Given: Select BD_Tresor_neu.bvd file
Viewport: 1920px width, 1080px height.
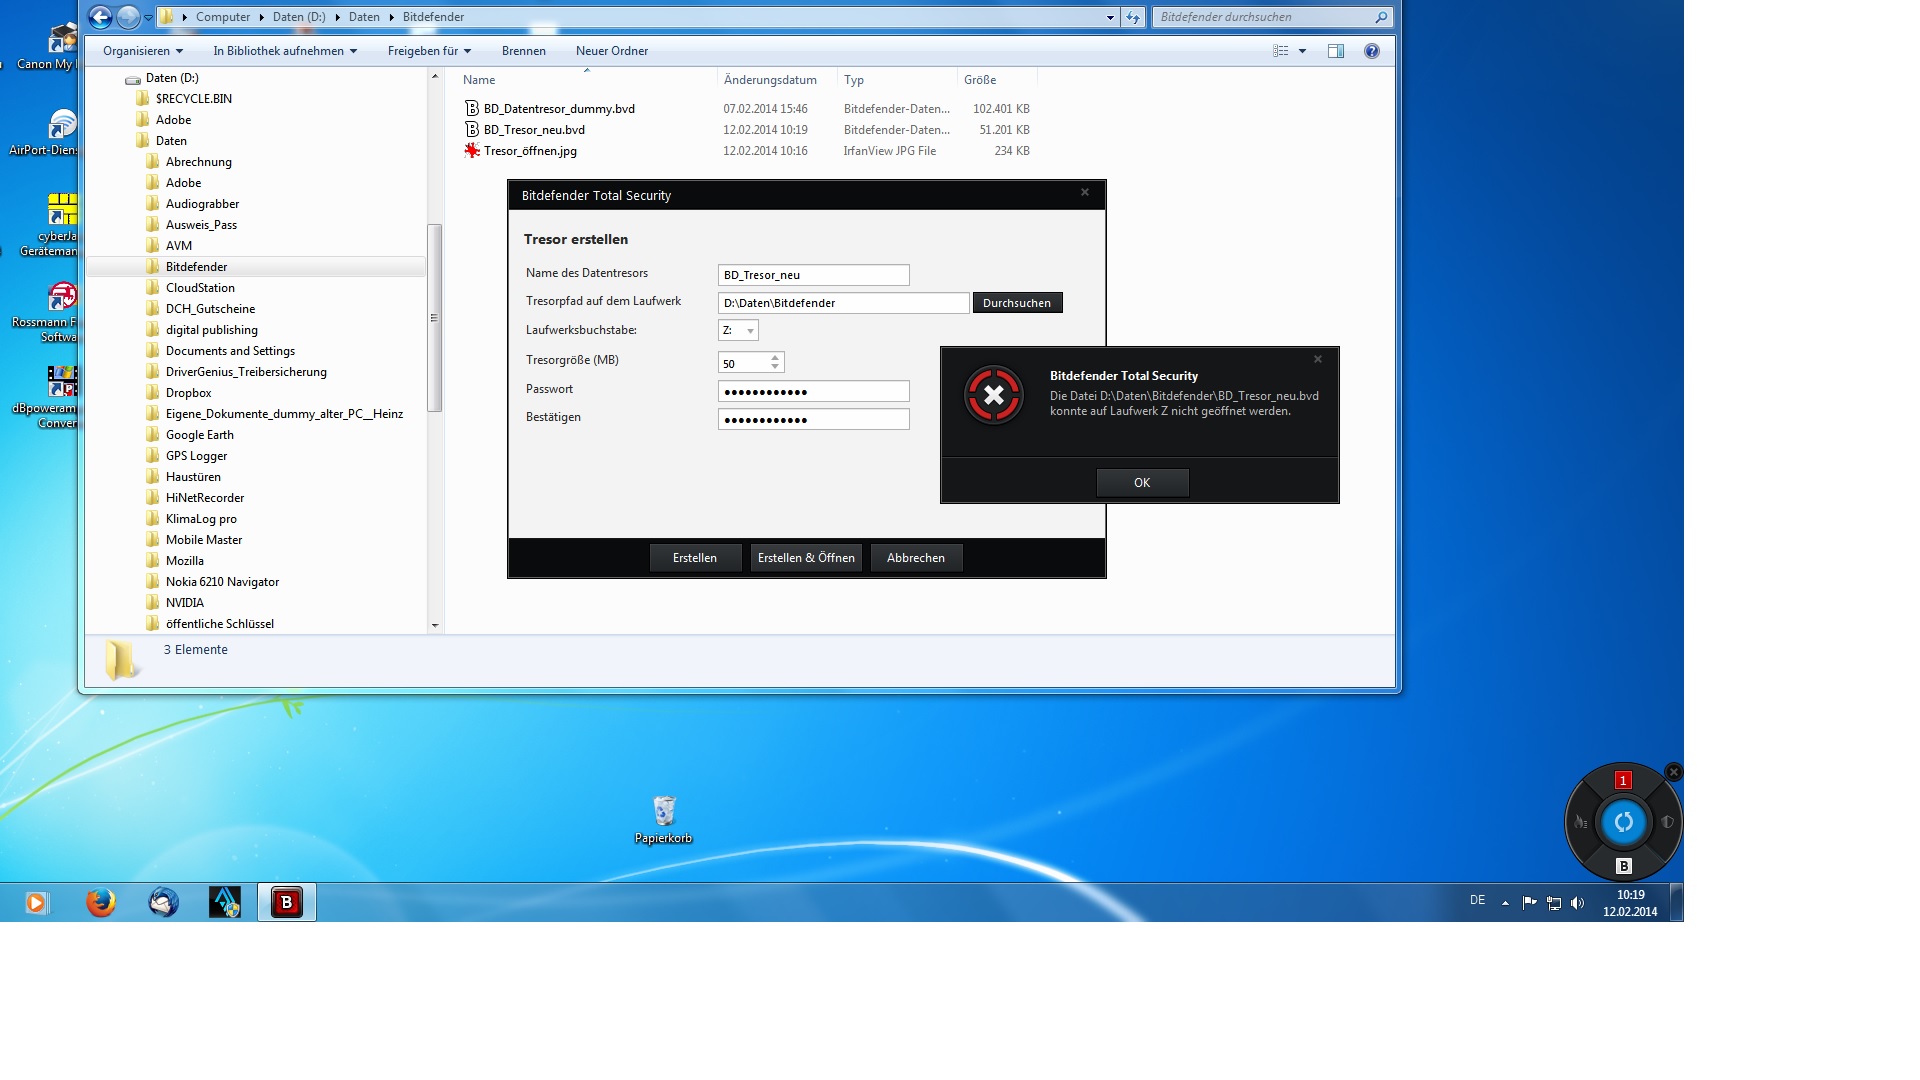Looking at the screenshot, I should [x=534, y=130].
